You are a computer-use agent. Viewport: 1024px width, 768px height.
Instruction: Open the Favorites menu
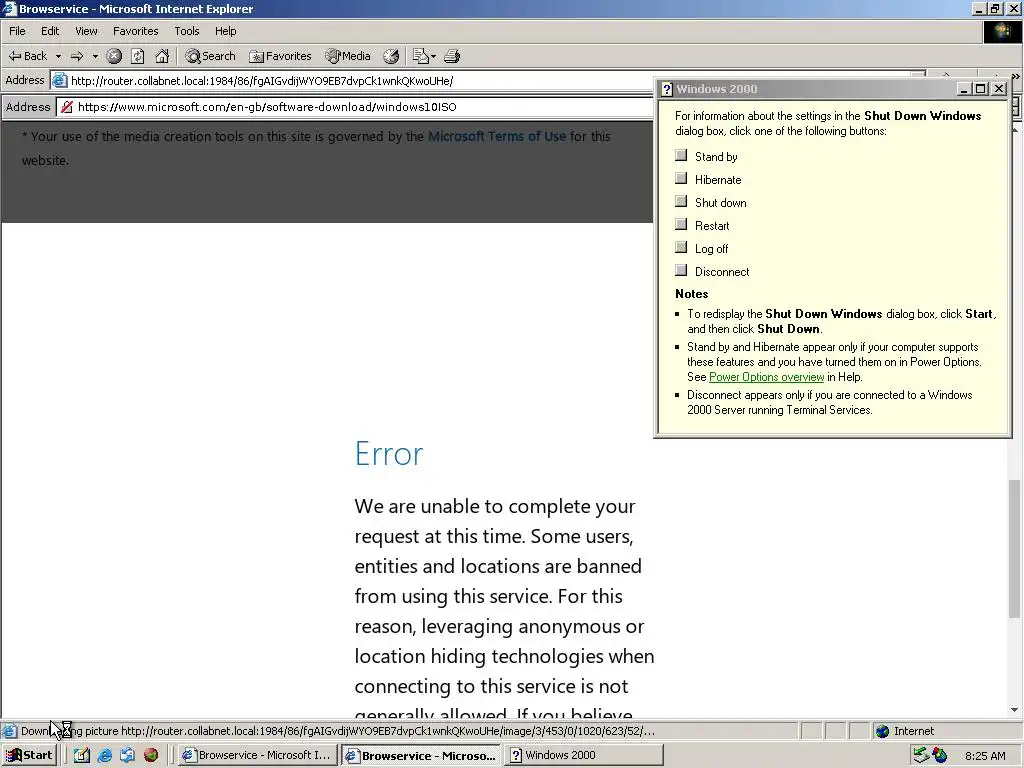135,31
